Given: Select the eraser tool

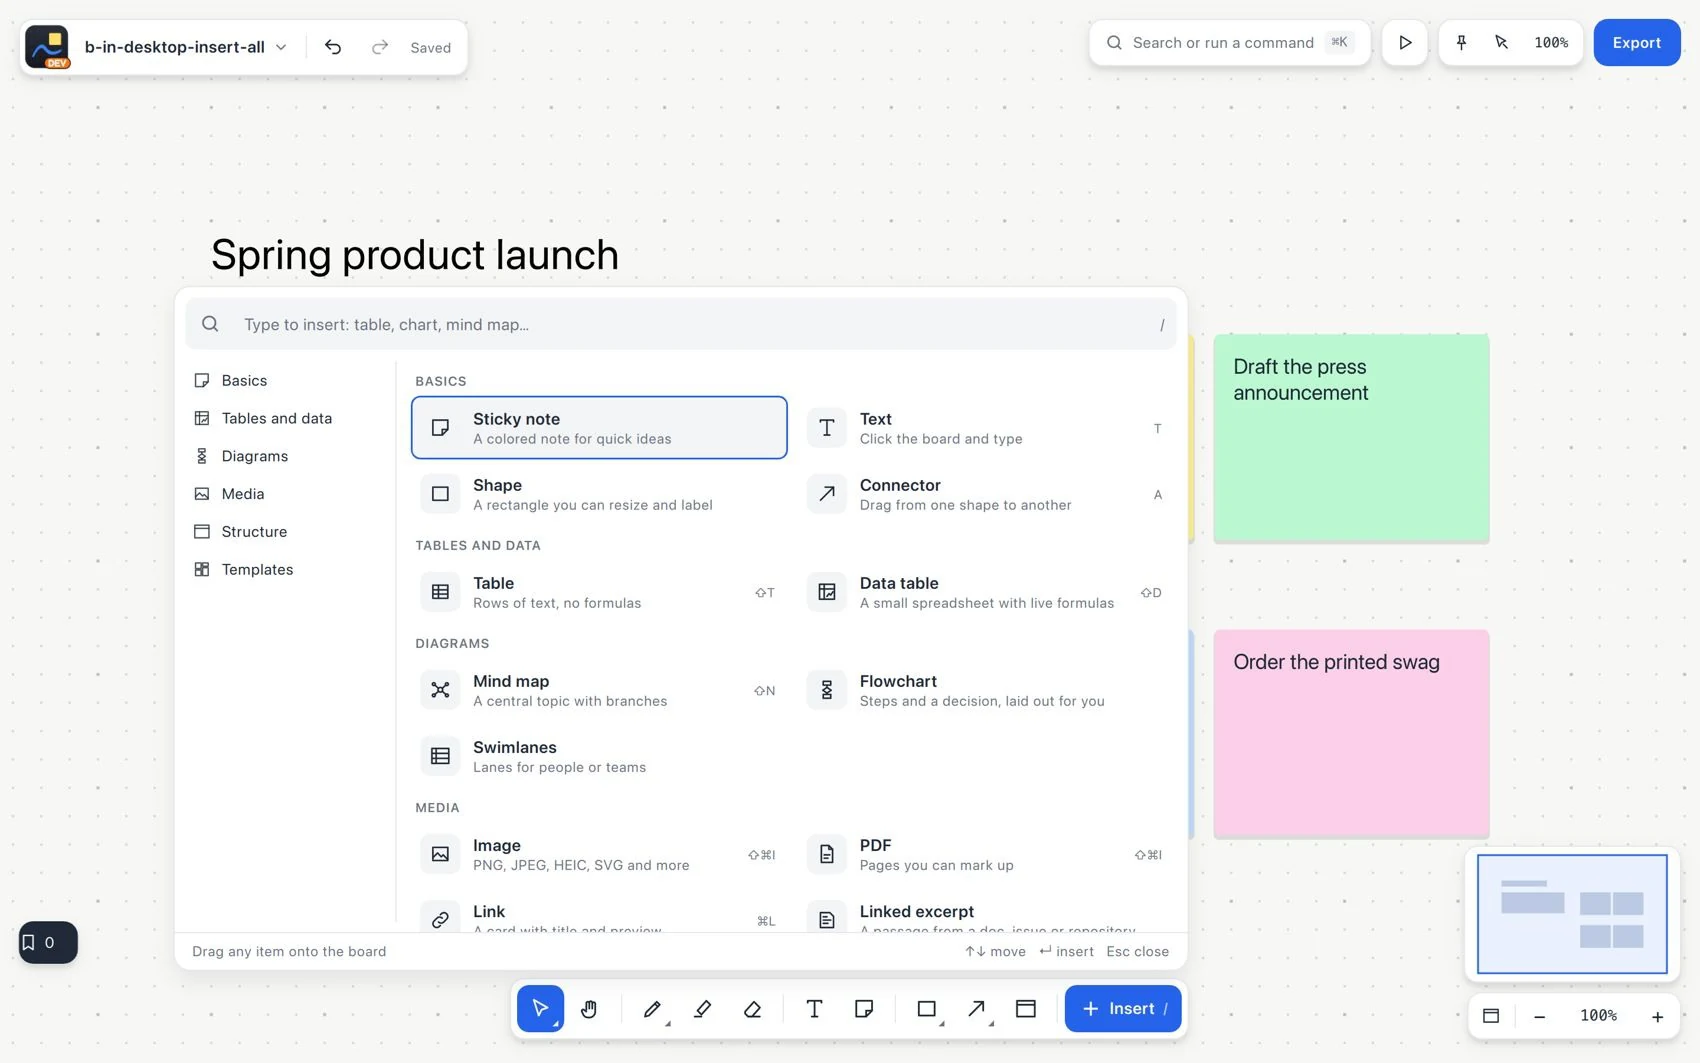Looking at the screenshot, I should point(753,1009).
